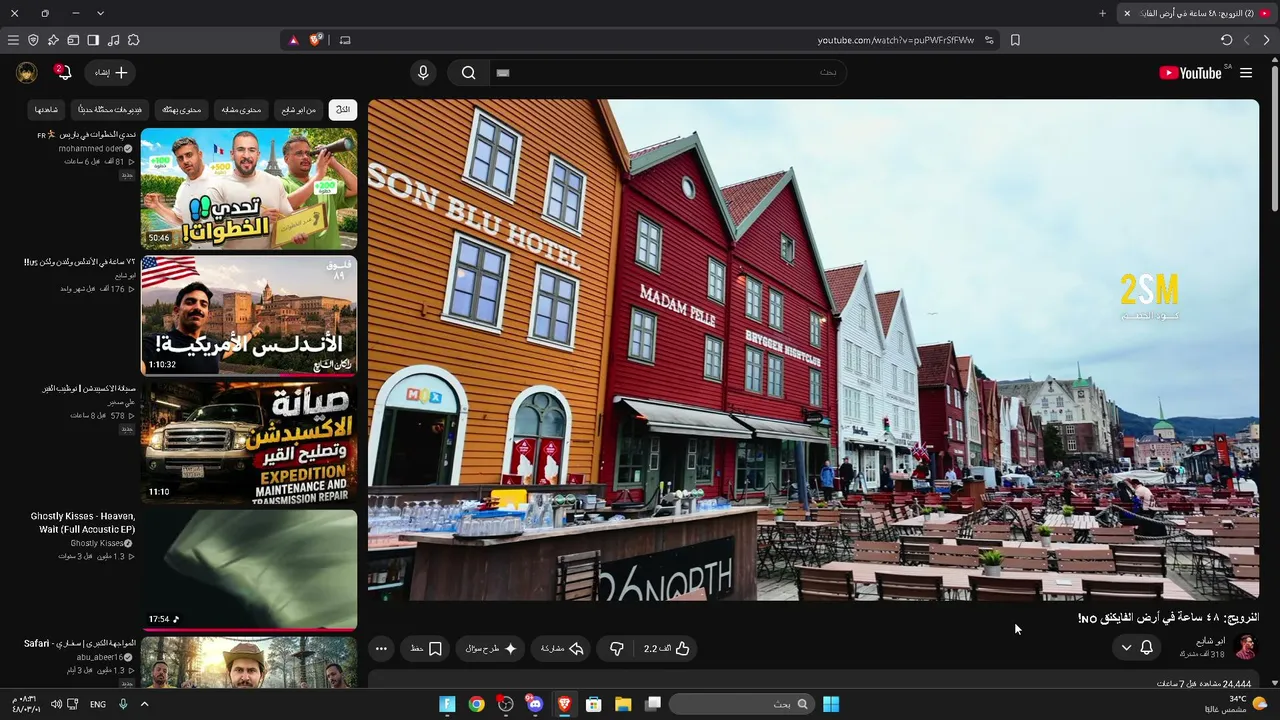1280x720 pixels.
Task: Open Microsoft Store from the taskbar
Action: (593, 704)
